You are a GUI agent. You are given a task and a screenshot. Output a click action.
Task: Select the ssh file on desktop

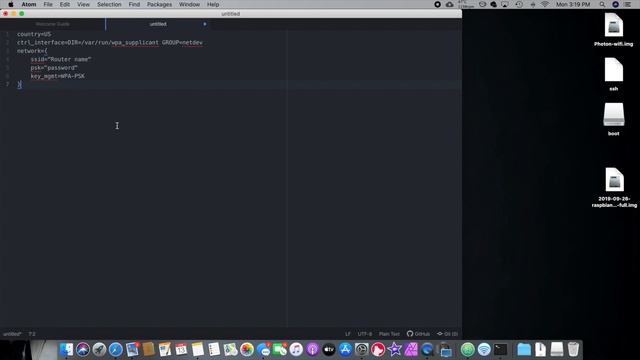click(x=613, y=74)
